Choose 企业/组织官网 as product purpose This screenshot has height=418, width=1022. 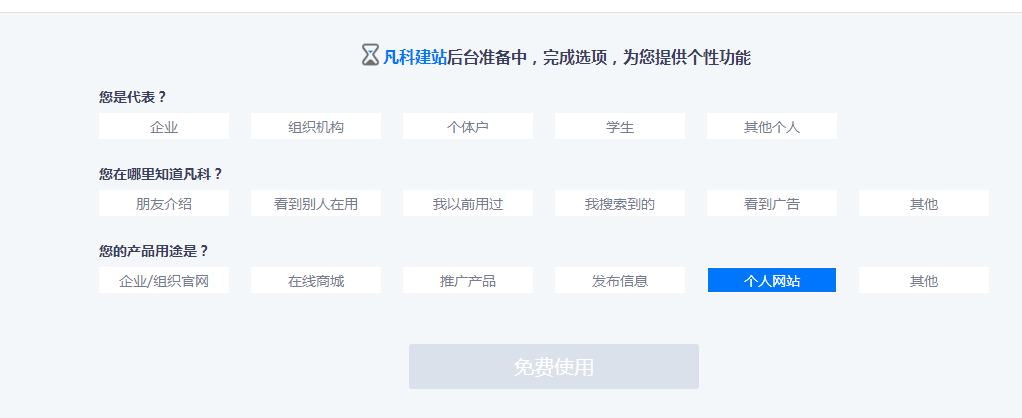click(x=164, y=280)
